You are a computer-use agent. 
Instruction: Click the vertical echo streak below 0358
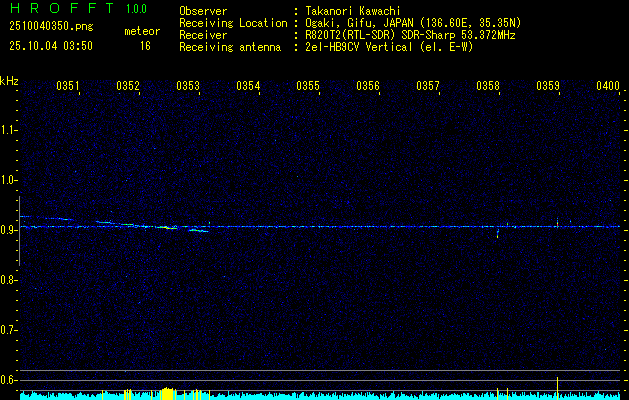click(498, 233)
